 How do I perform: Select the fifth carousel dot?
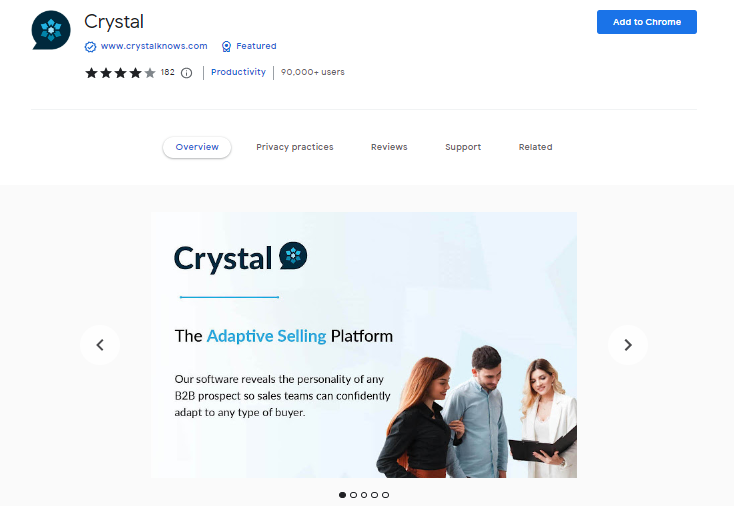[385, 495]
